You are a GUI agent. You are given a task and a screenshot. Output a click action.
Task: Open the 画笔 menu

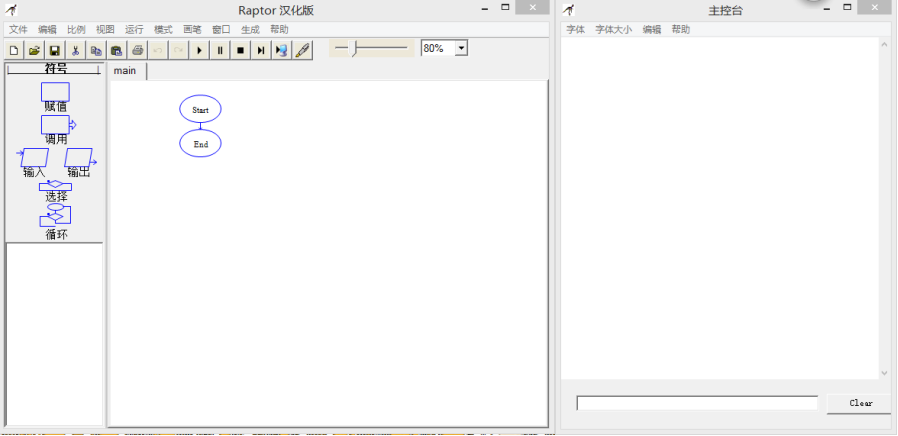point(192,29)
